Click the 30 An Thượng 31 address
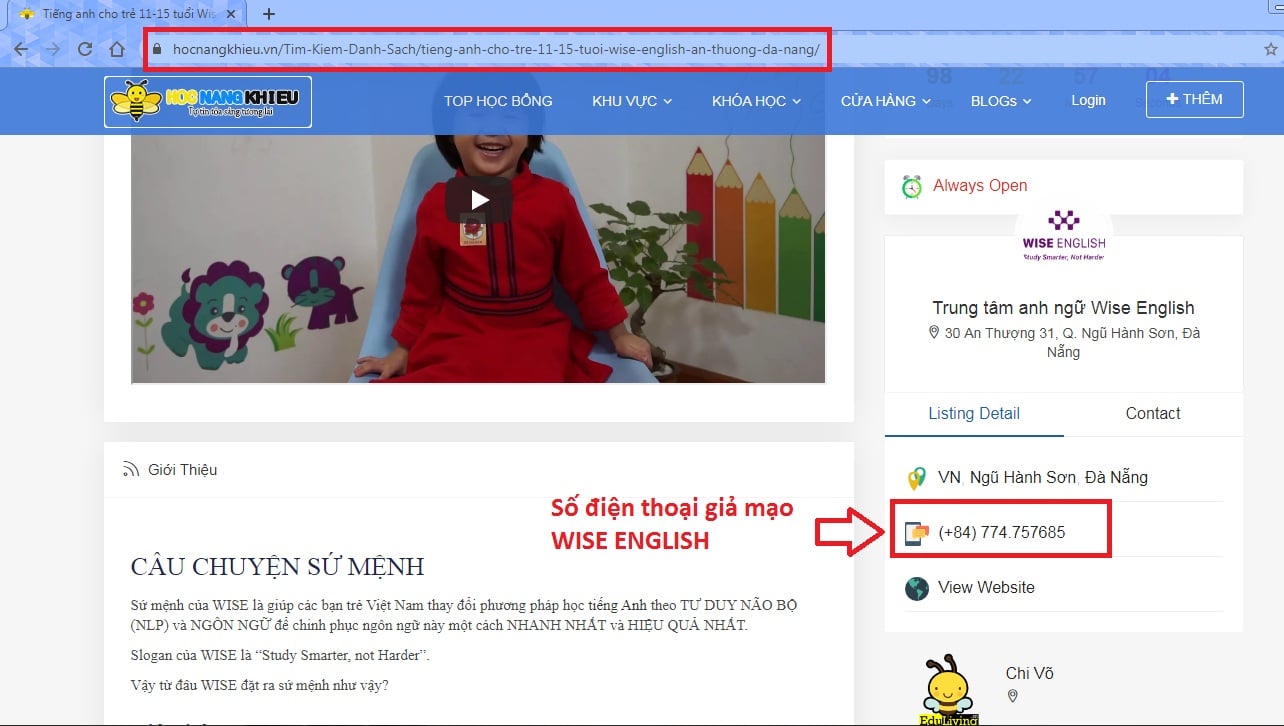The height and width of the screenshot is (726, 1284). [x=1064, y=342]
